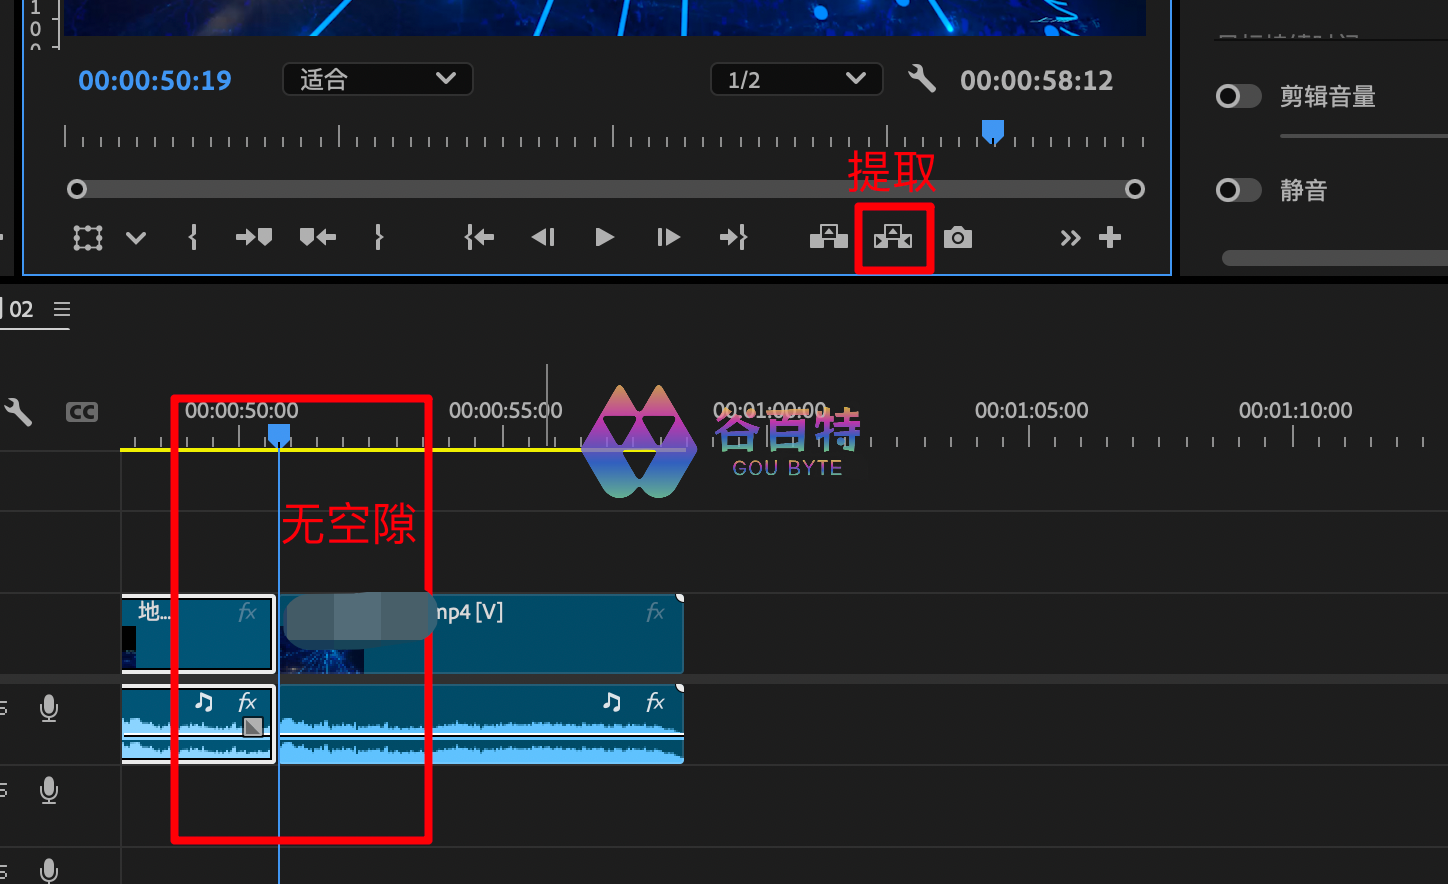
Task: Go to In point
Action: pos(479,237)
